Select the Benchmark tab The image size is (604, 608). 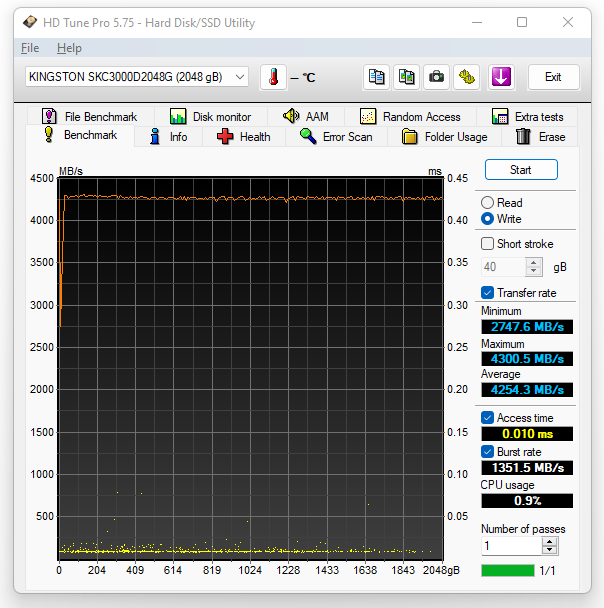[81, 135]
